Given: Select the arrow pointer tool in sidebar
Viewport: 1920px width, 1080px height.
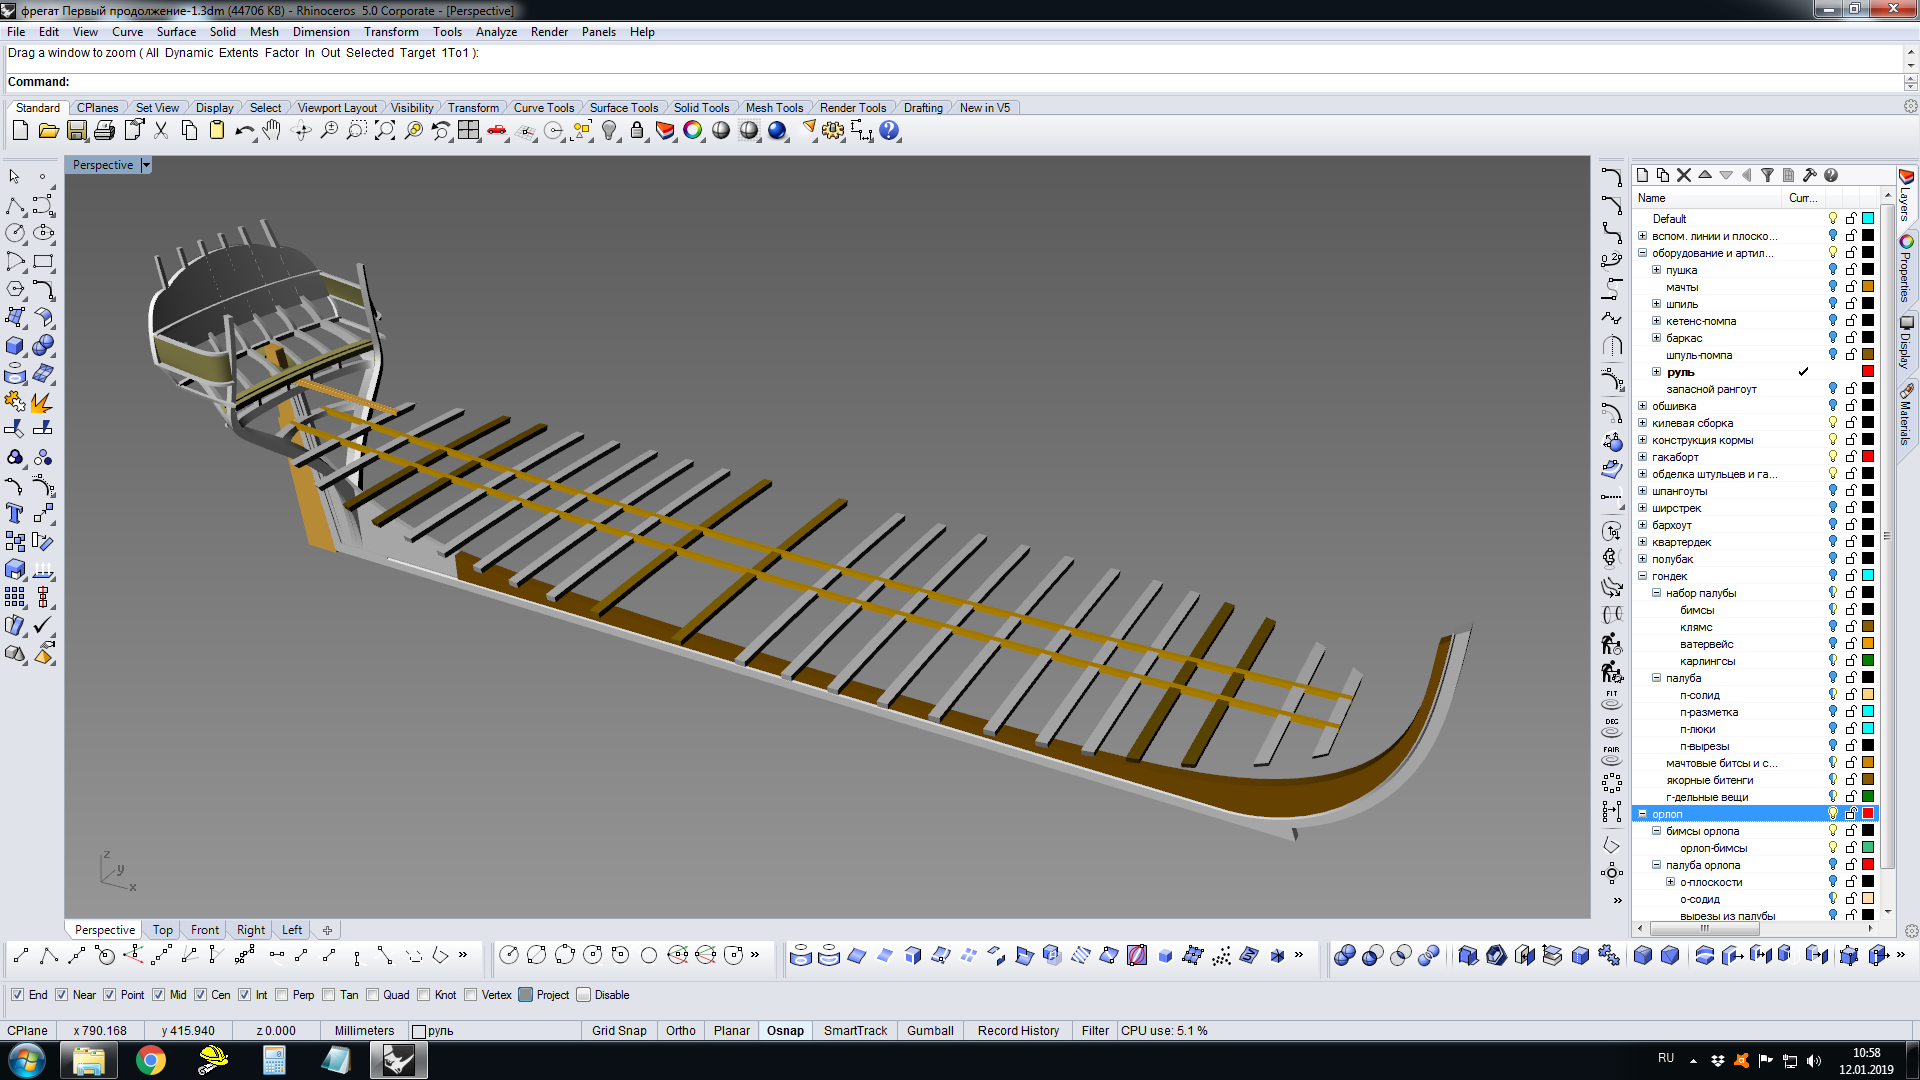Looking at the screenshot, I should tap(15, 177).
